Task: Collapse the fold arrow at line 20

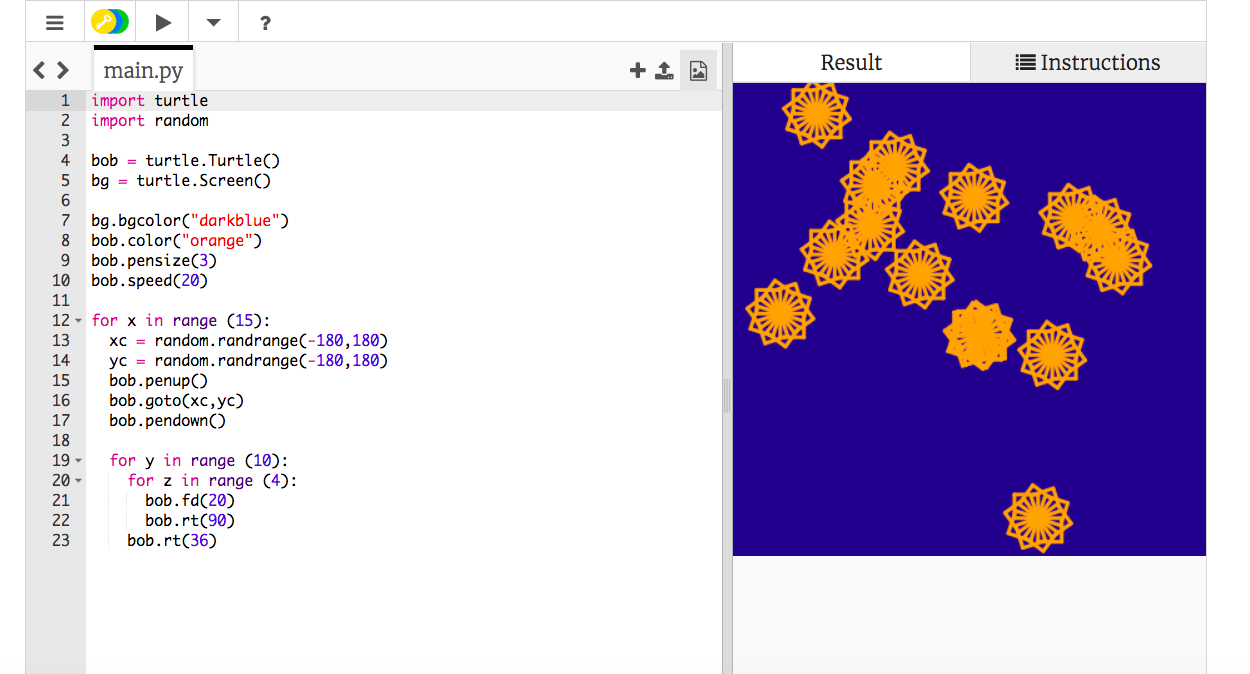Action: click(x=79, y=481)
